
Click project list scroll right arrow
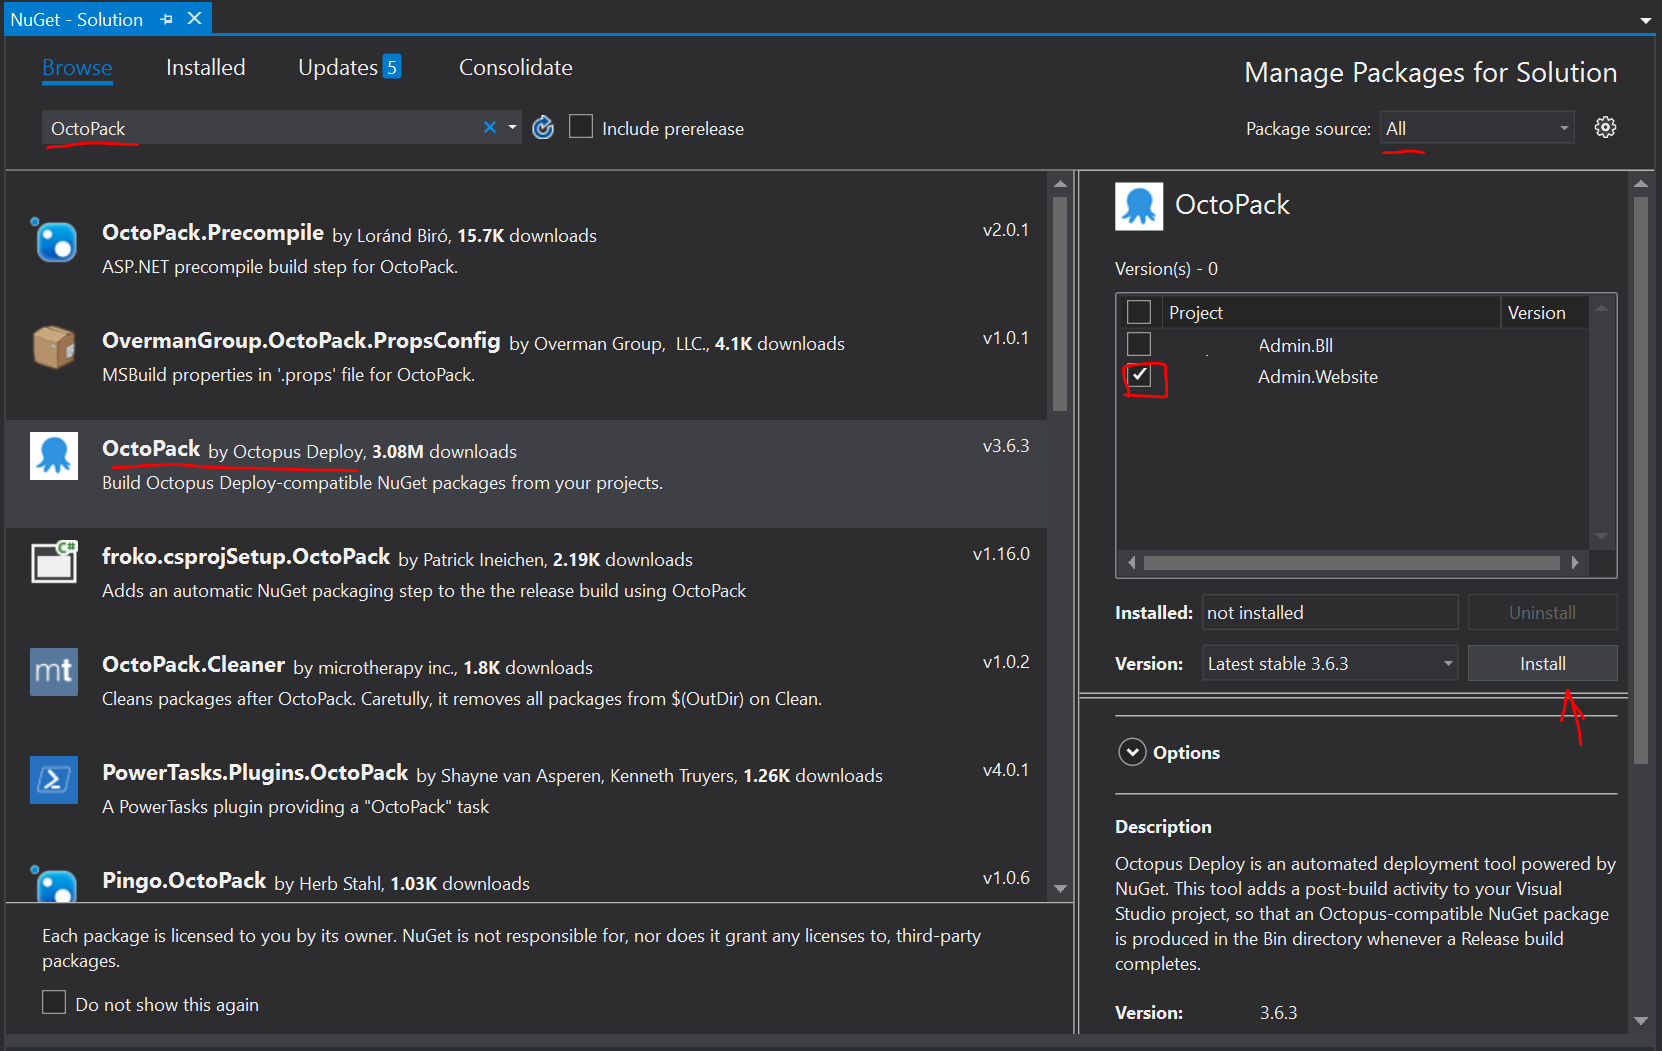tap(1575, 563)
